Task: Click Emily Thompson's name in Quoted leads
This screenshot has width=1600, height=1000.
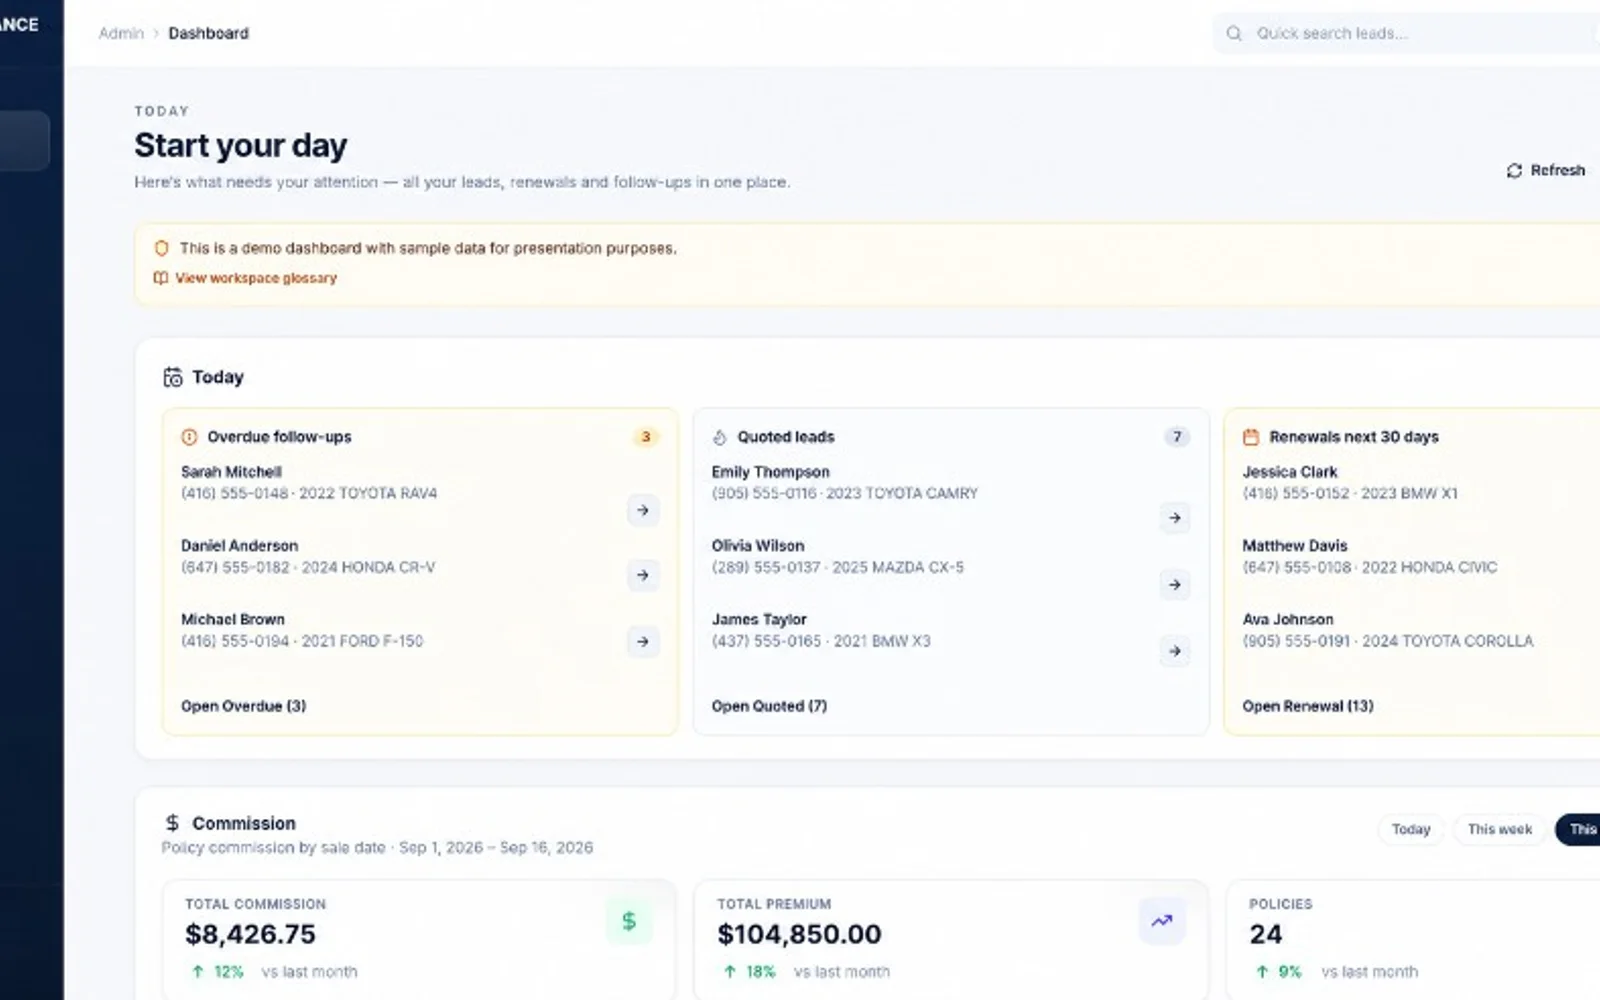Action: 770,472
